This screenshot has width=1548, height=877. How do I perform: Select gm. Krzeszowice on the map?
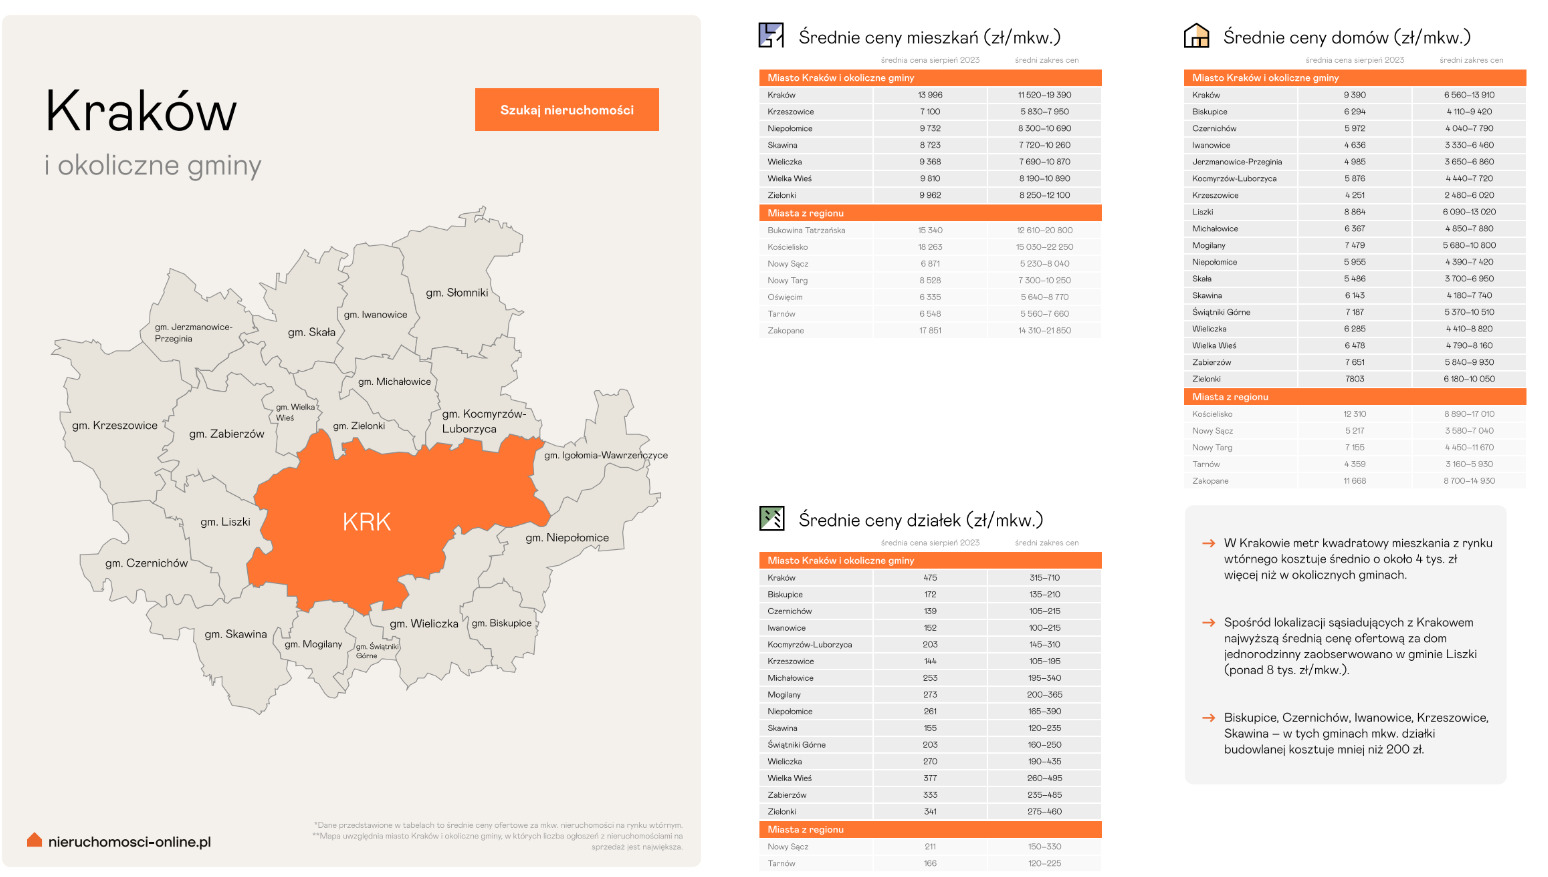tap(114, 425)
